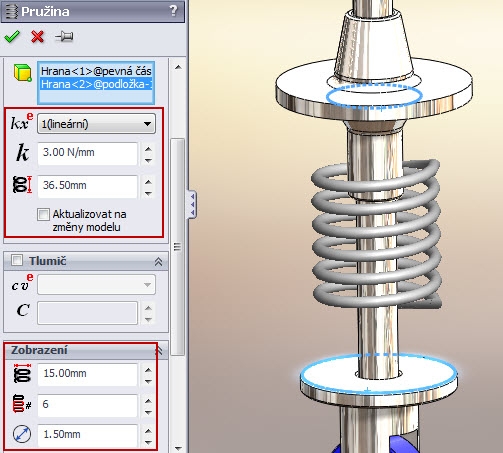503x453 pixels.
Task: Collapse panel with side arrow handle
Action: coord(192,204)
